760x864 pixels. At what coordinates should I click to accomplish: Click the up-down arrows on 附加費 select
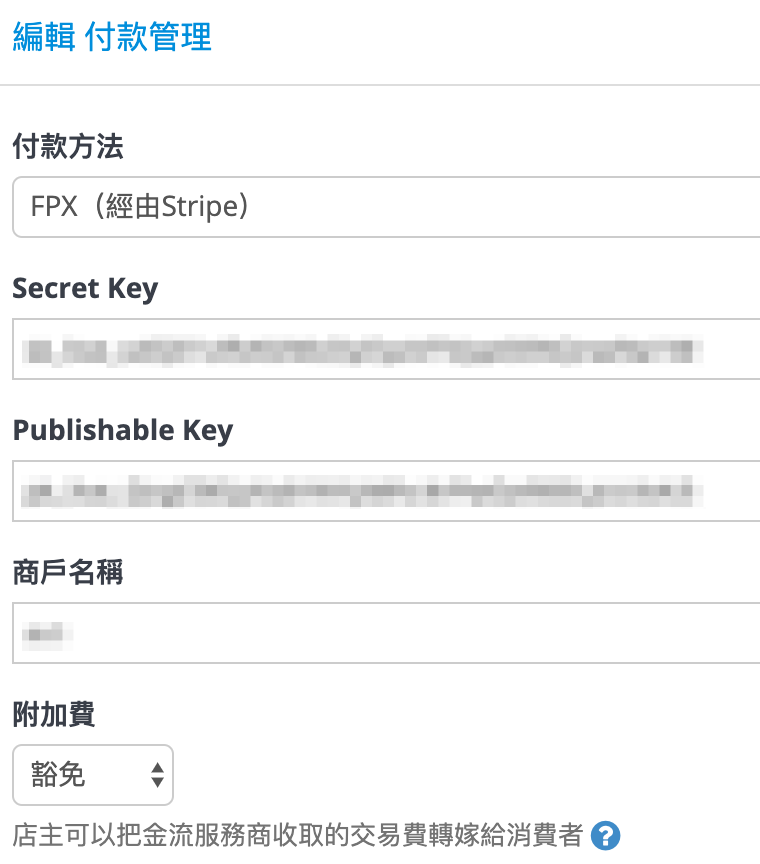click(x=158, y=775)
